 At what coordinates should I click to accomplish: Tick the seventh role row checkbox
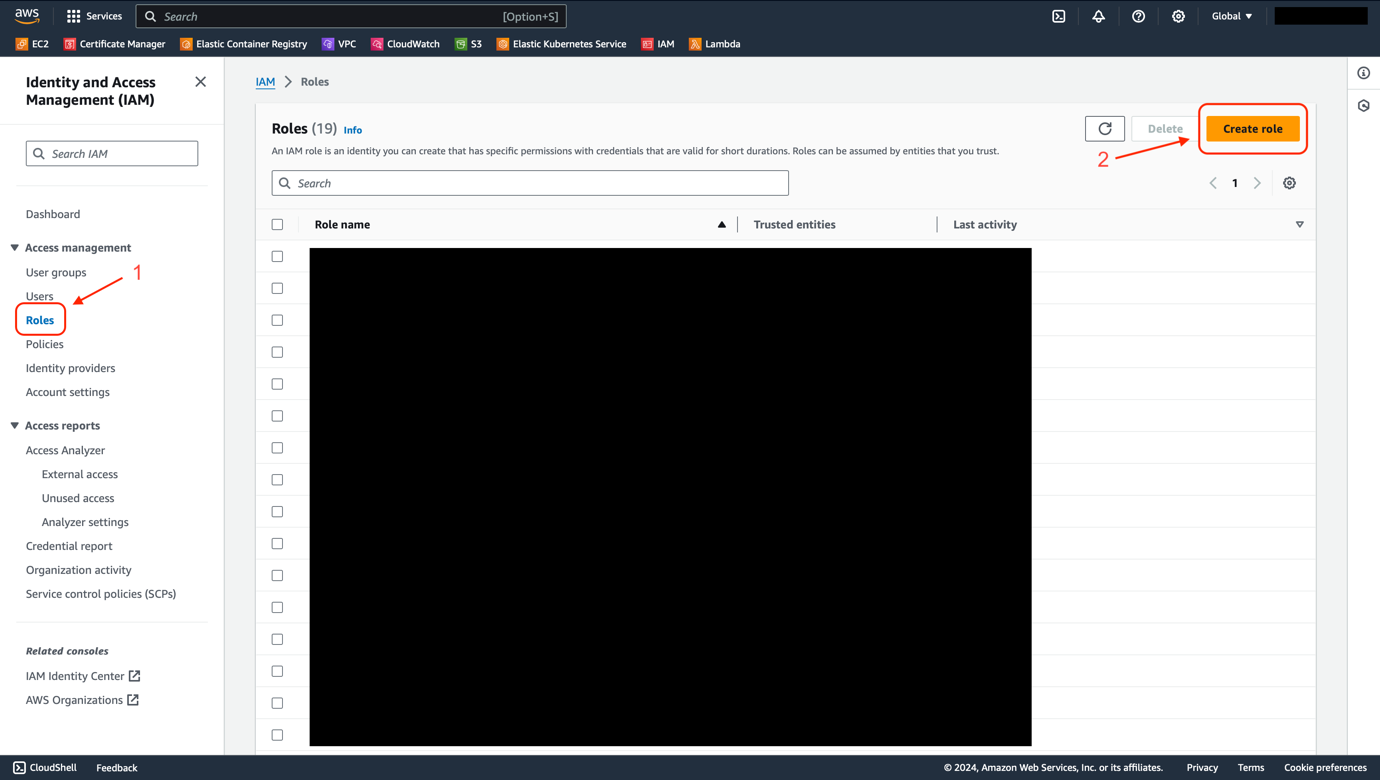click(278, 449)
